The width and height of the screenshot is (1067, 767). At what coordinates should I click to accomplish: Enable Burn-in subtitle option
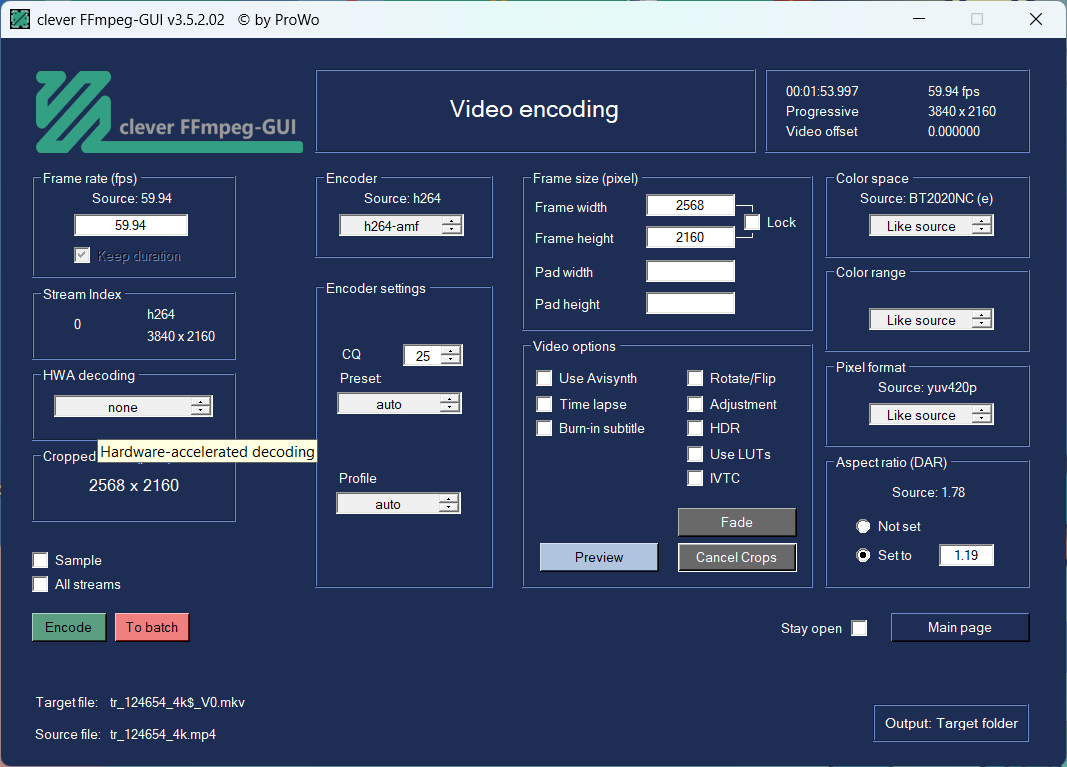(544, 428)
